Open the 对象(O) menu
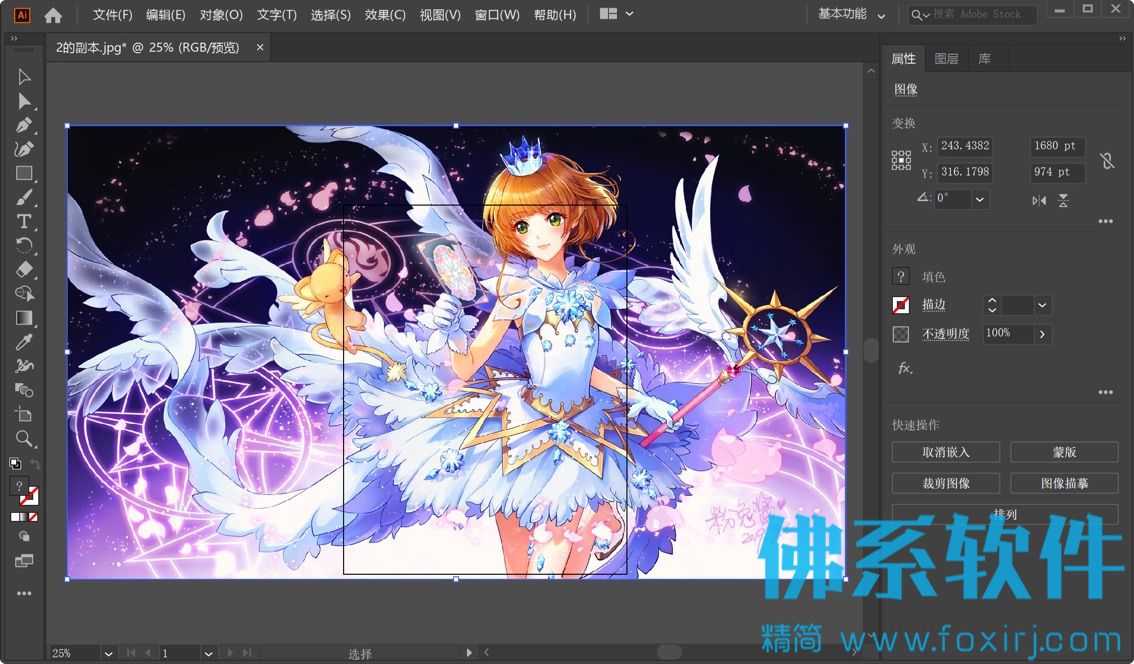The height and width of the screenshot is (664, 1134). pyautogui.click(x=221, y=14)
